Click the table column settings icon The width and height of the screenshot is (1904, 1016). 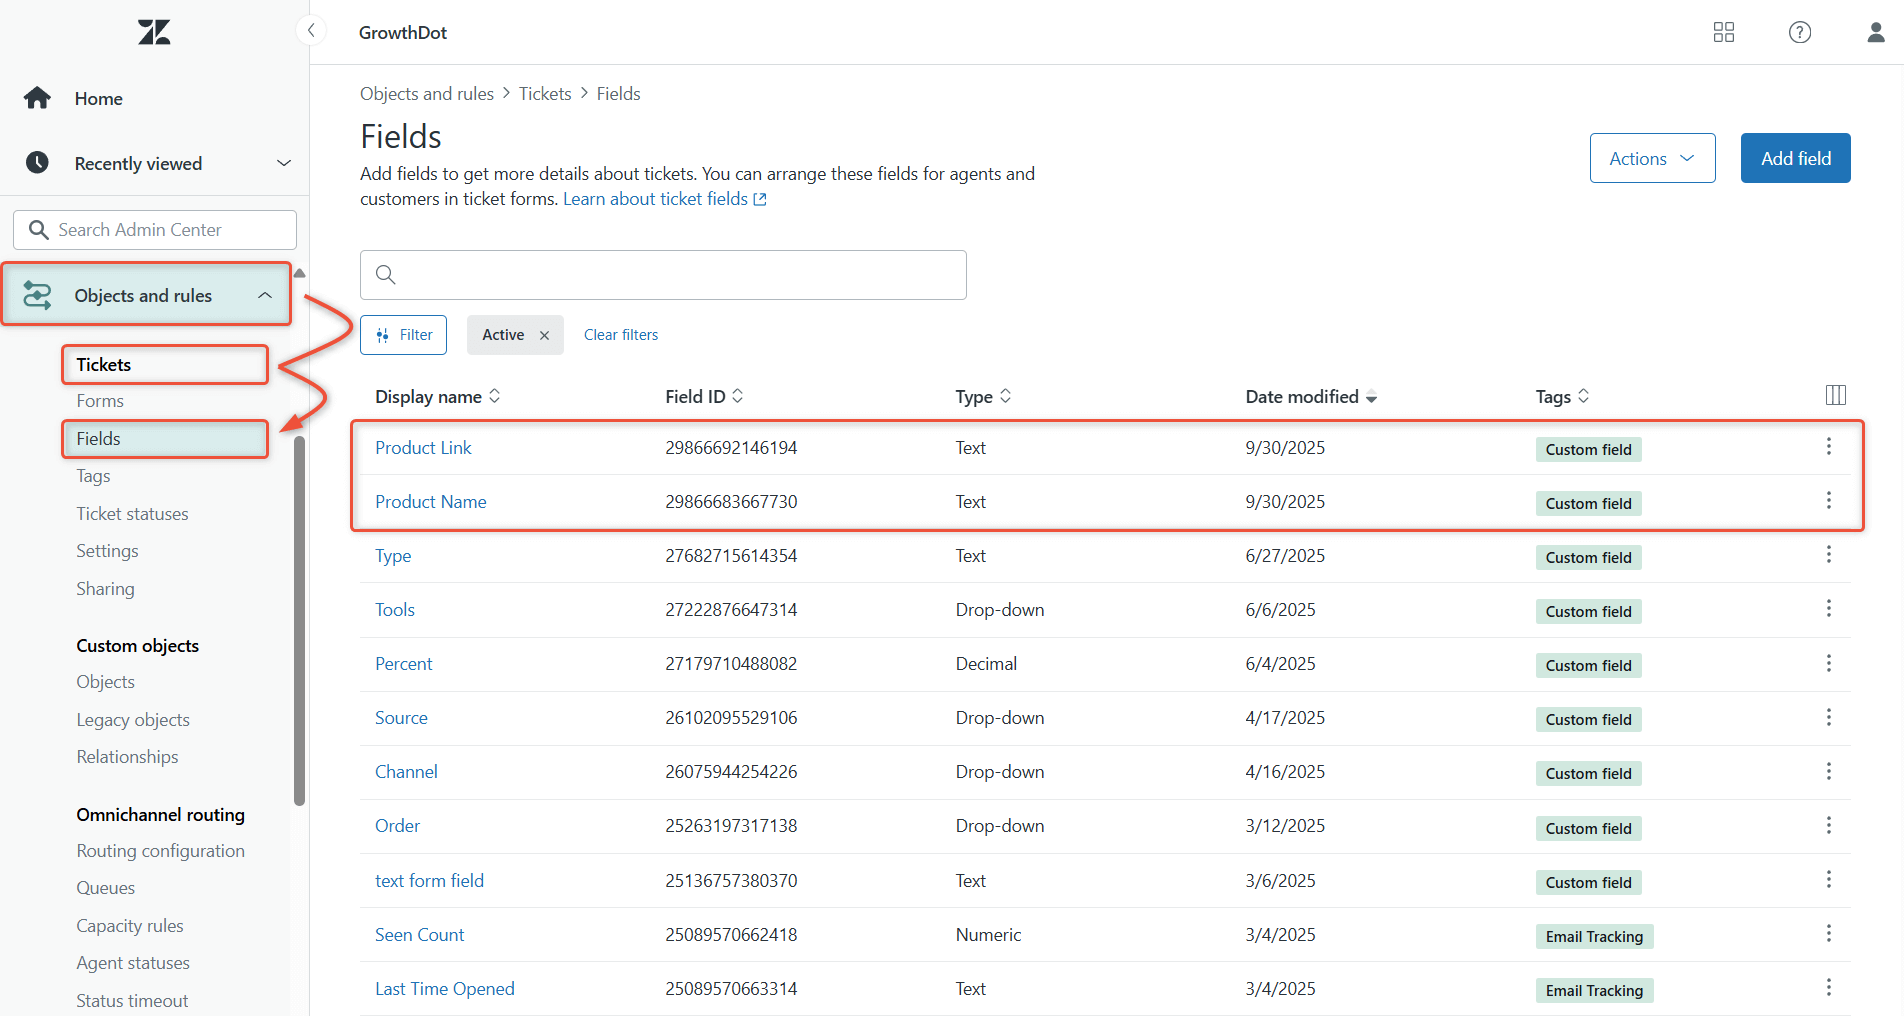click(x=1835, y=395)
